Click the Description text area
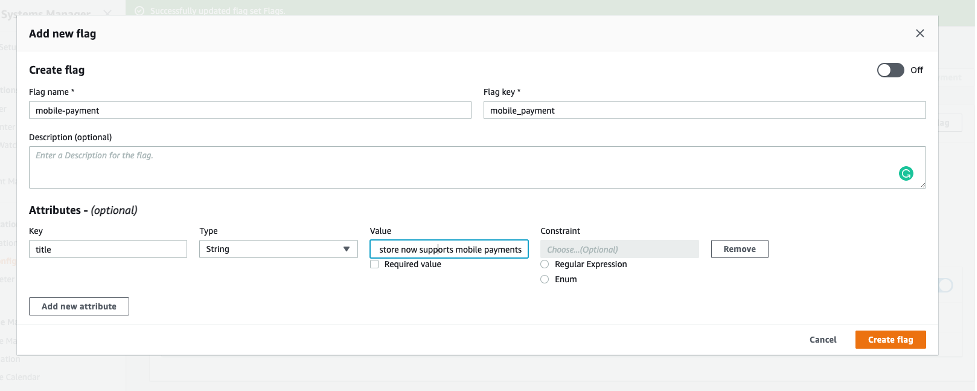The width and height of the screenshot is (977, 391). point(477,167)
